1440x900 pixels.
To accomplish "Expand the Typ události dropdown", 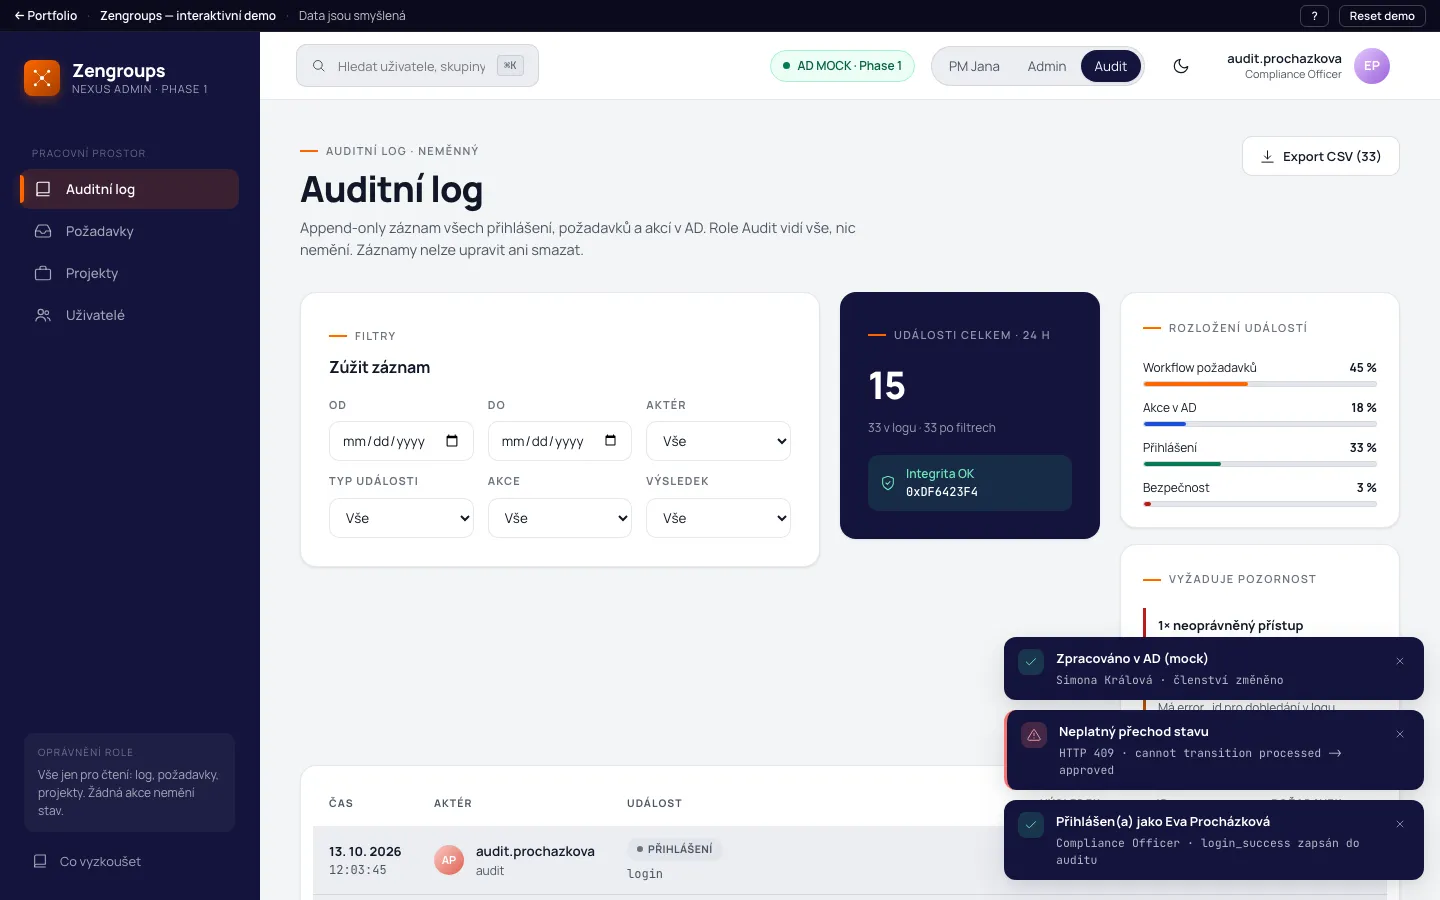I will click(x=401, y=518).
